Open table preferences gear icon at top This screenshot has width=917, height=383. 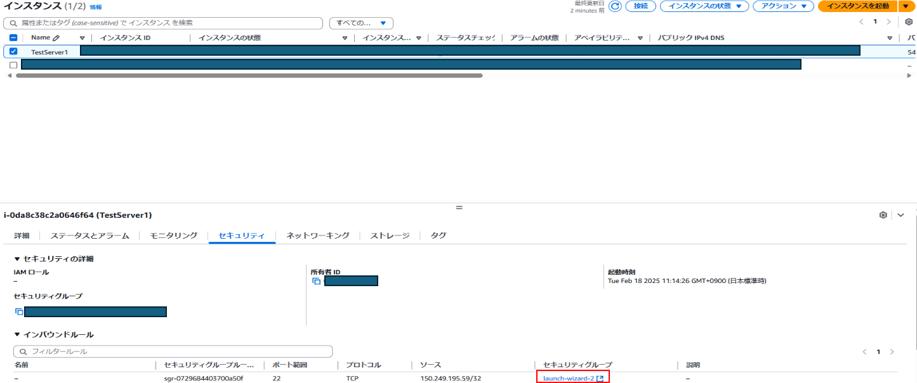tap(909, 22)
